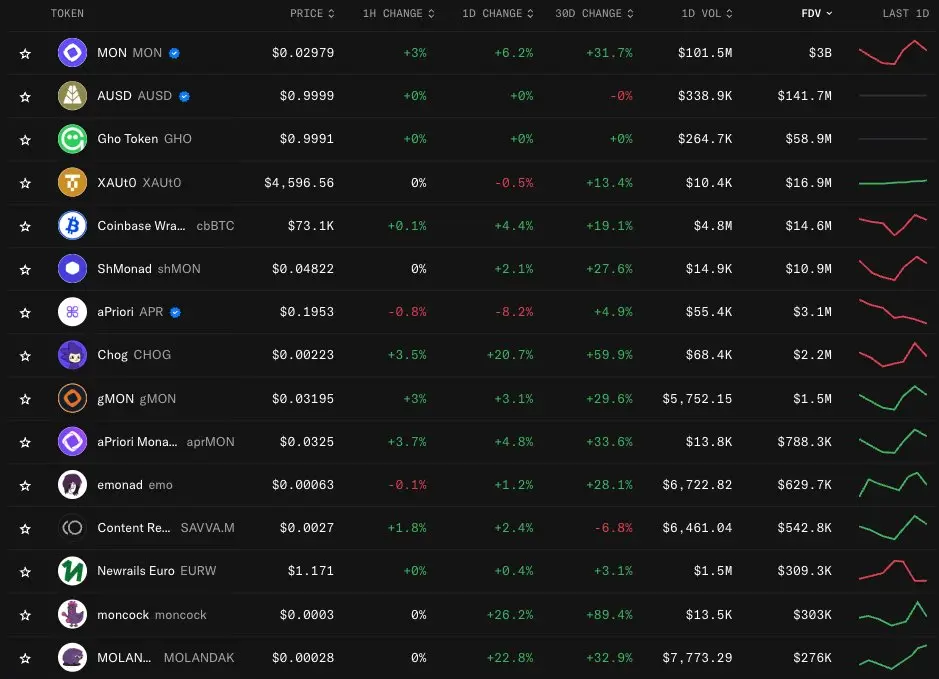The image size is (939, 679).
Task: Open the MON token logo icon
Action: click(x=72, y=53)
